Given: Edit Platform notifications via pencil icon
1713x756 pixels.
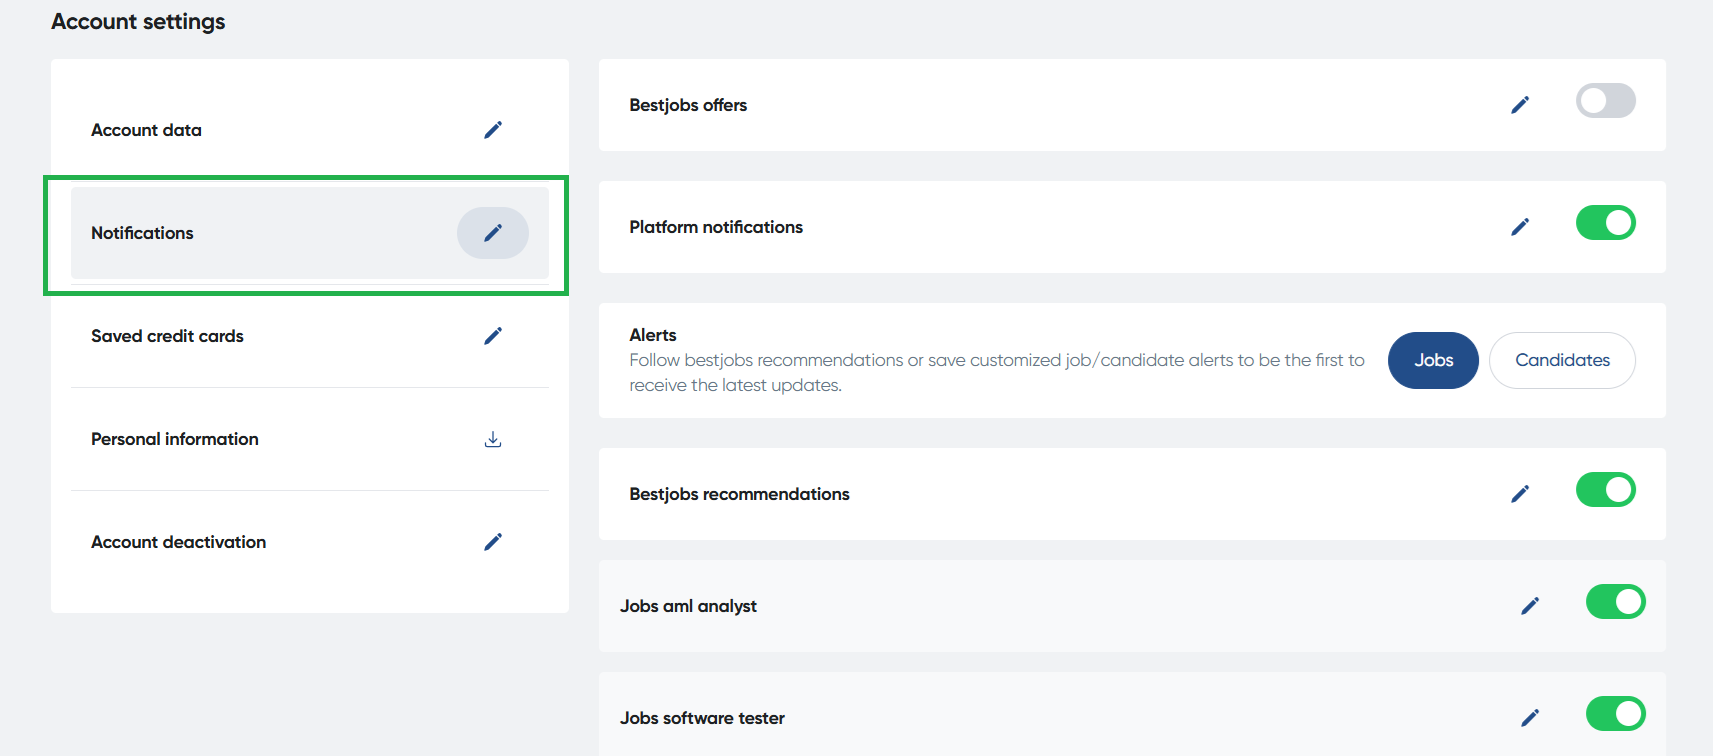Looking at the screenshot, I should (x=1520, y=227).
